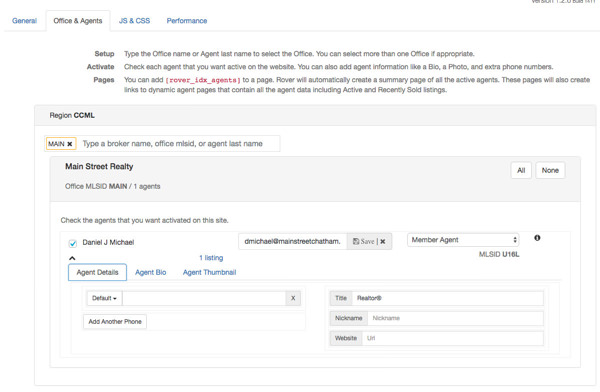Click the Region CCML header
The width and height of the screenshot is (600, 392).
tap(72, 115)
